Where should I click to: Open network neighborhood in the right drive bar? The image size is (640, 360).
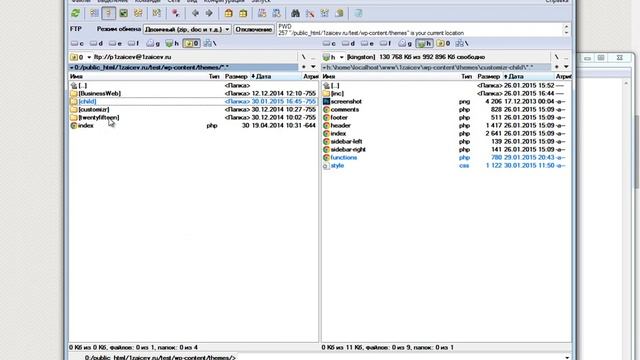click(x=462, y=43)
